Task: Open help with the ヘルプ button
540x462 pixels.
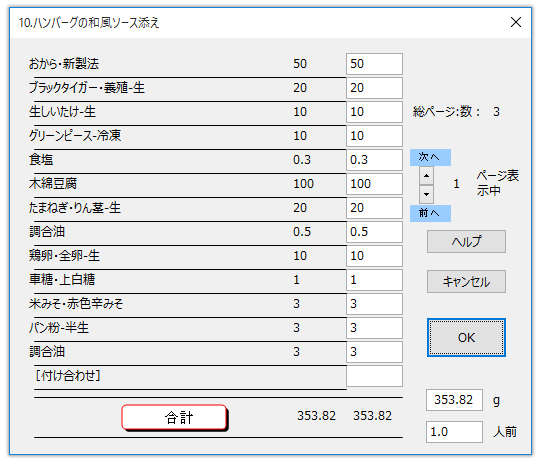Action: tap(466, 242)
